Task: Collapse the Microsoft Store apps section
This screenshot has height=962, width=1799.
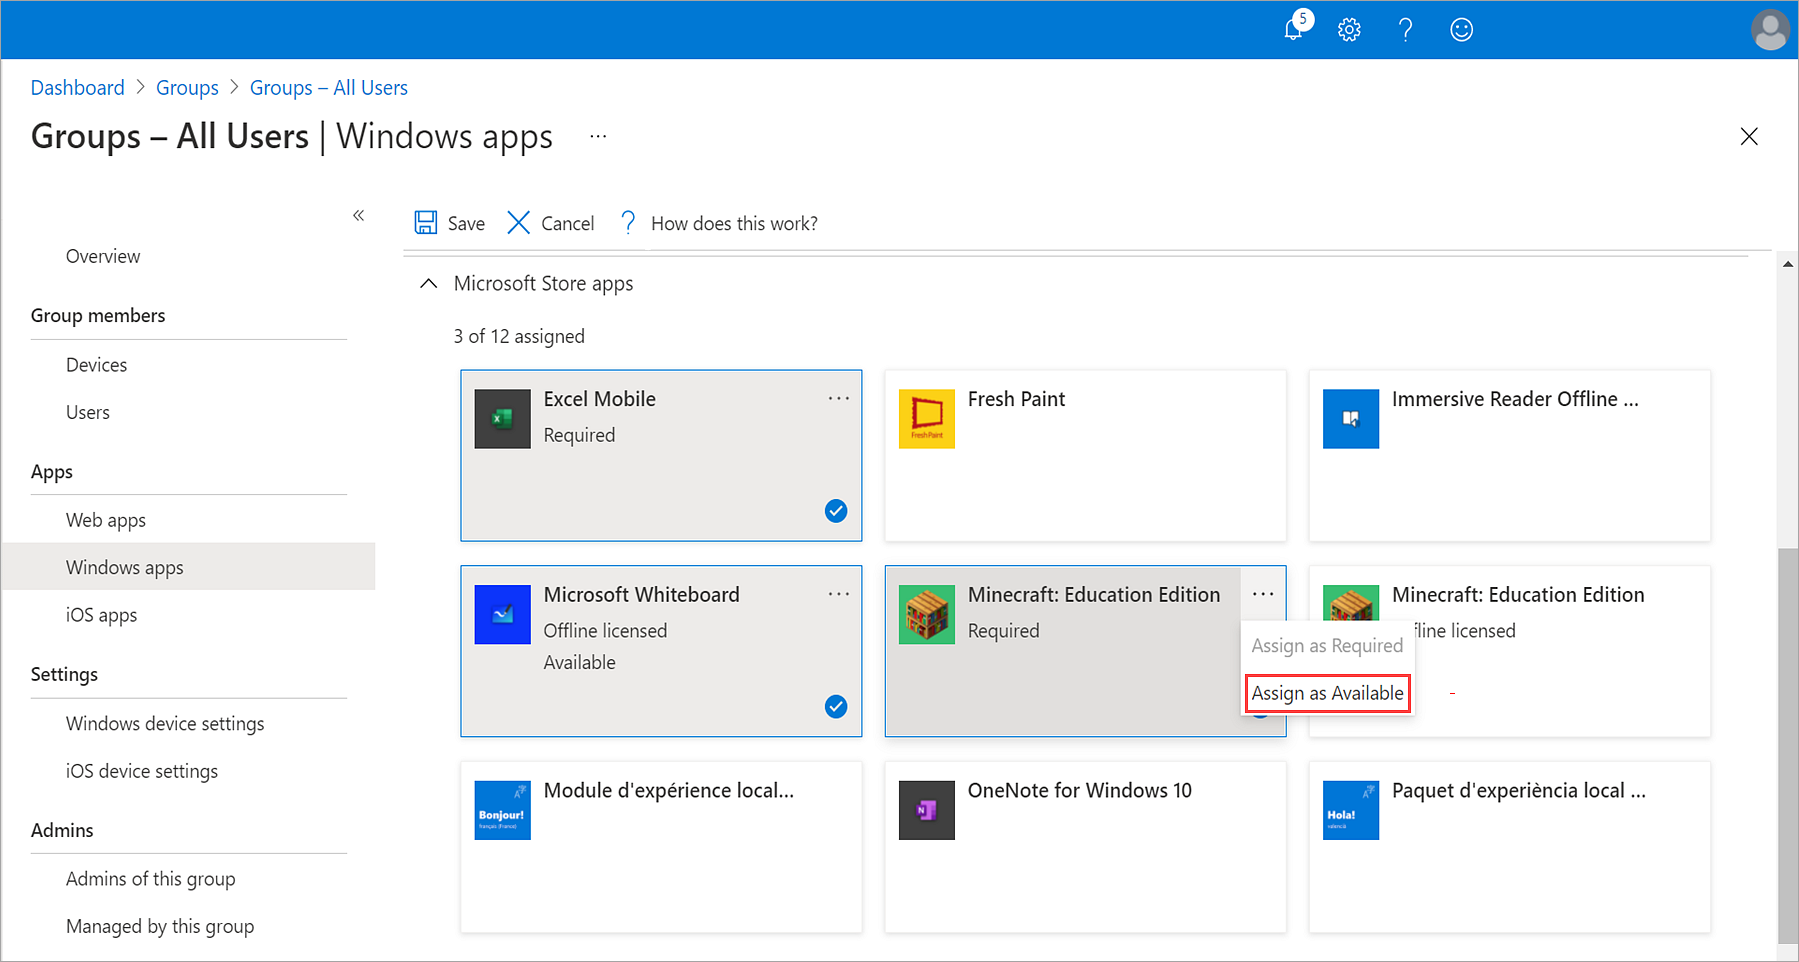Action: 428,284
